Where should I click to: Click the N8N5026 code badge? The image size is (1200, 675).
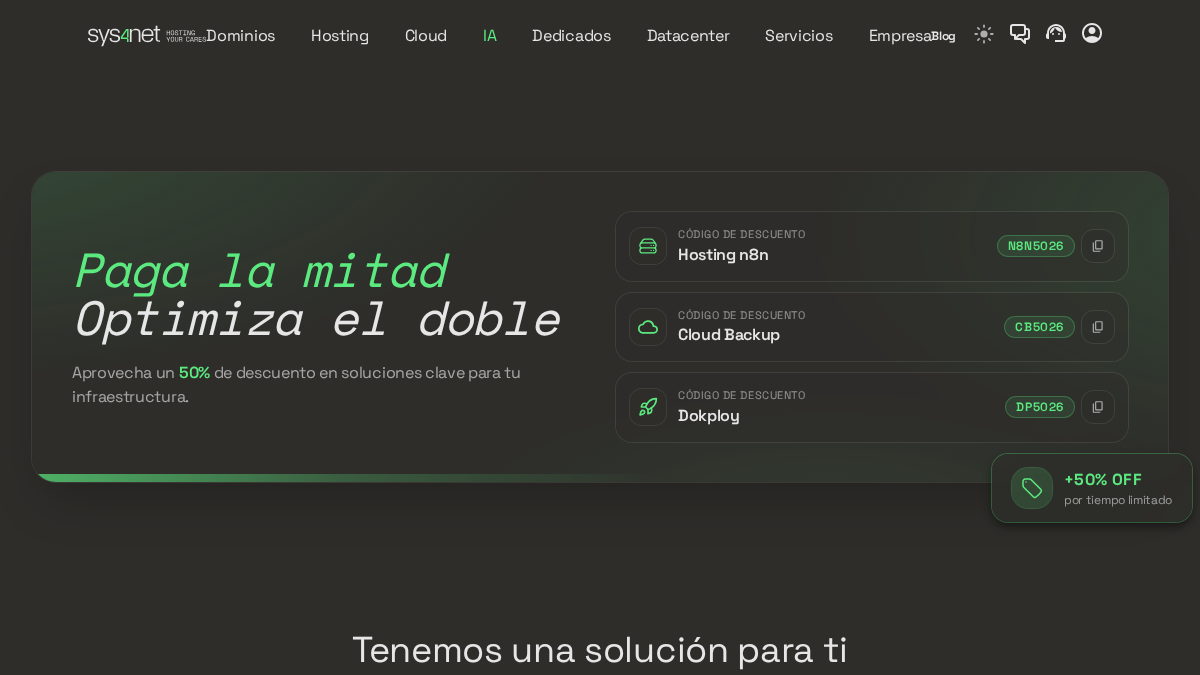1036,246
